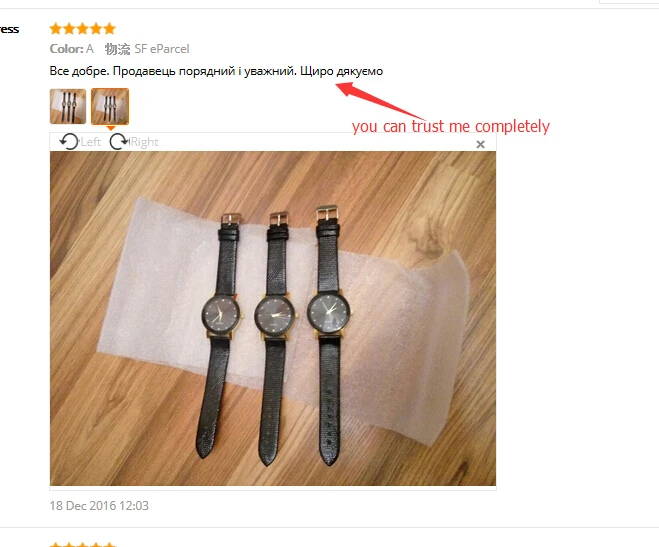The width and height of the screenshot is (659, 547).
Task: Click the Ukrainian review comment text
Action: coord(216,71)
